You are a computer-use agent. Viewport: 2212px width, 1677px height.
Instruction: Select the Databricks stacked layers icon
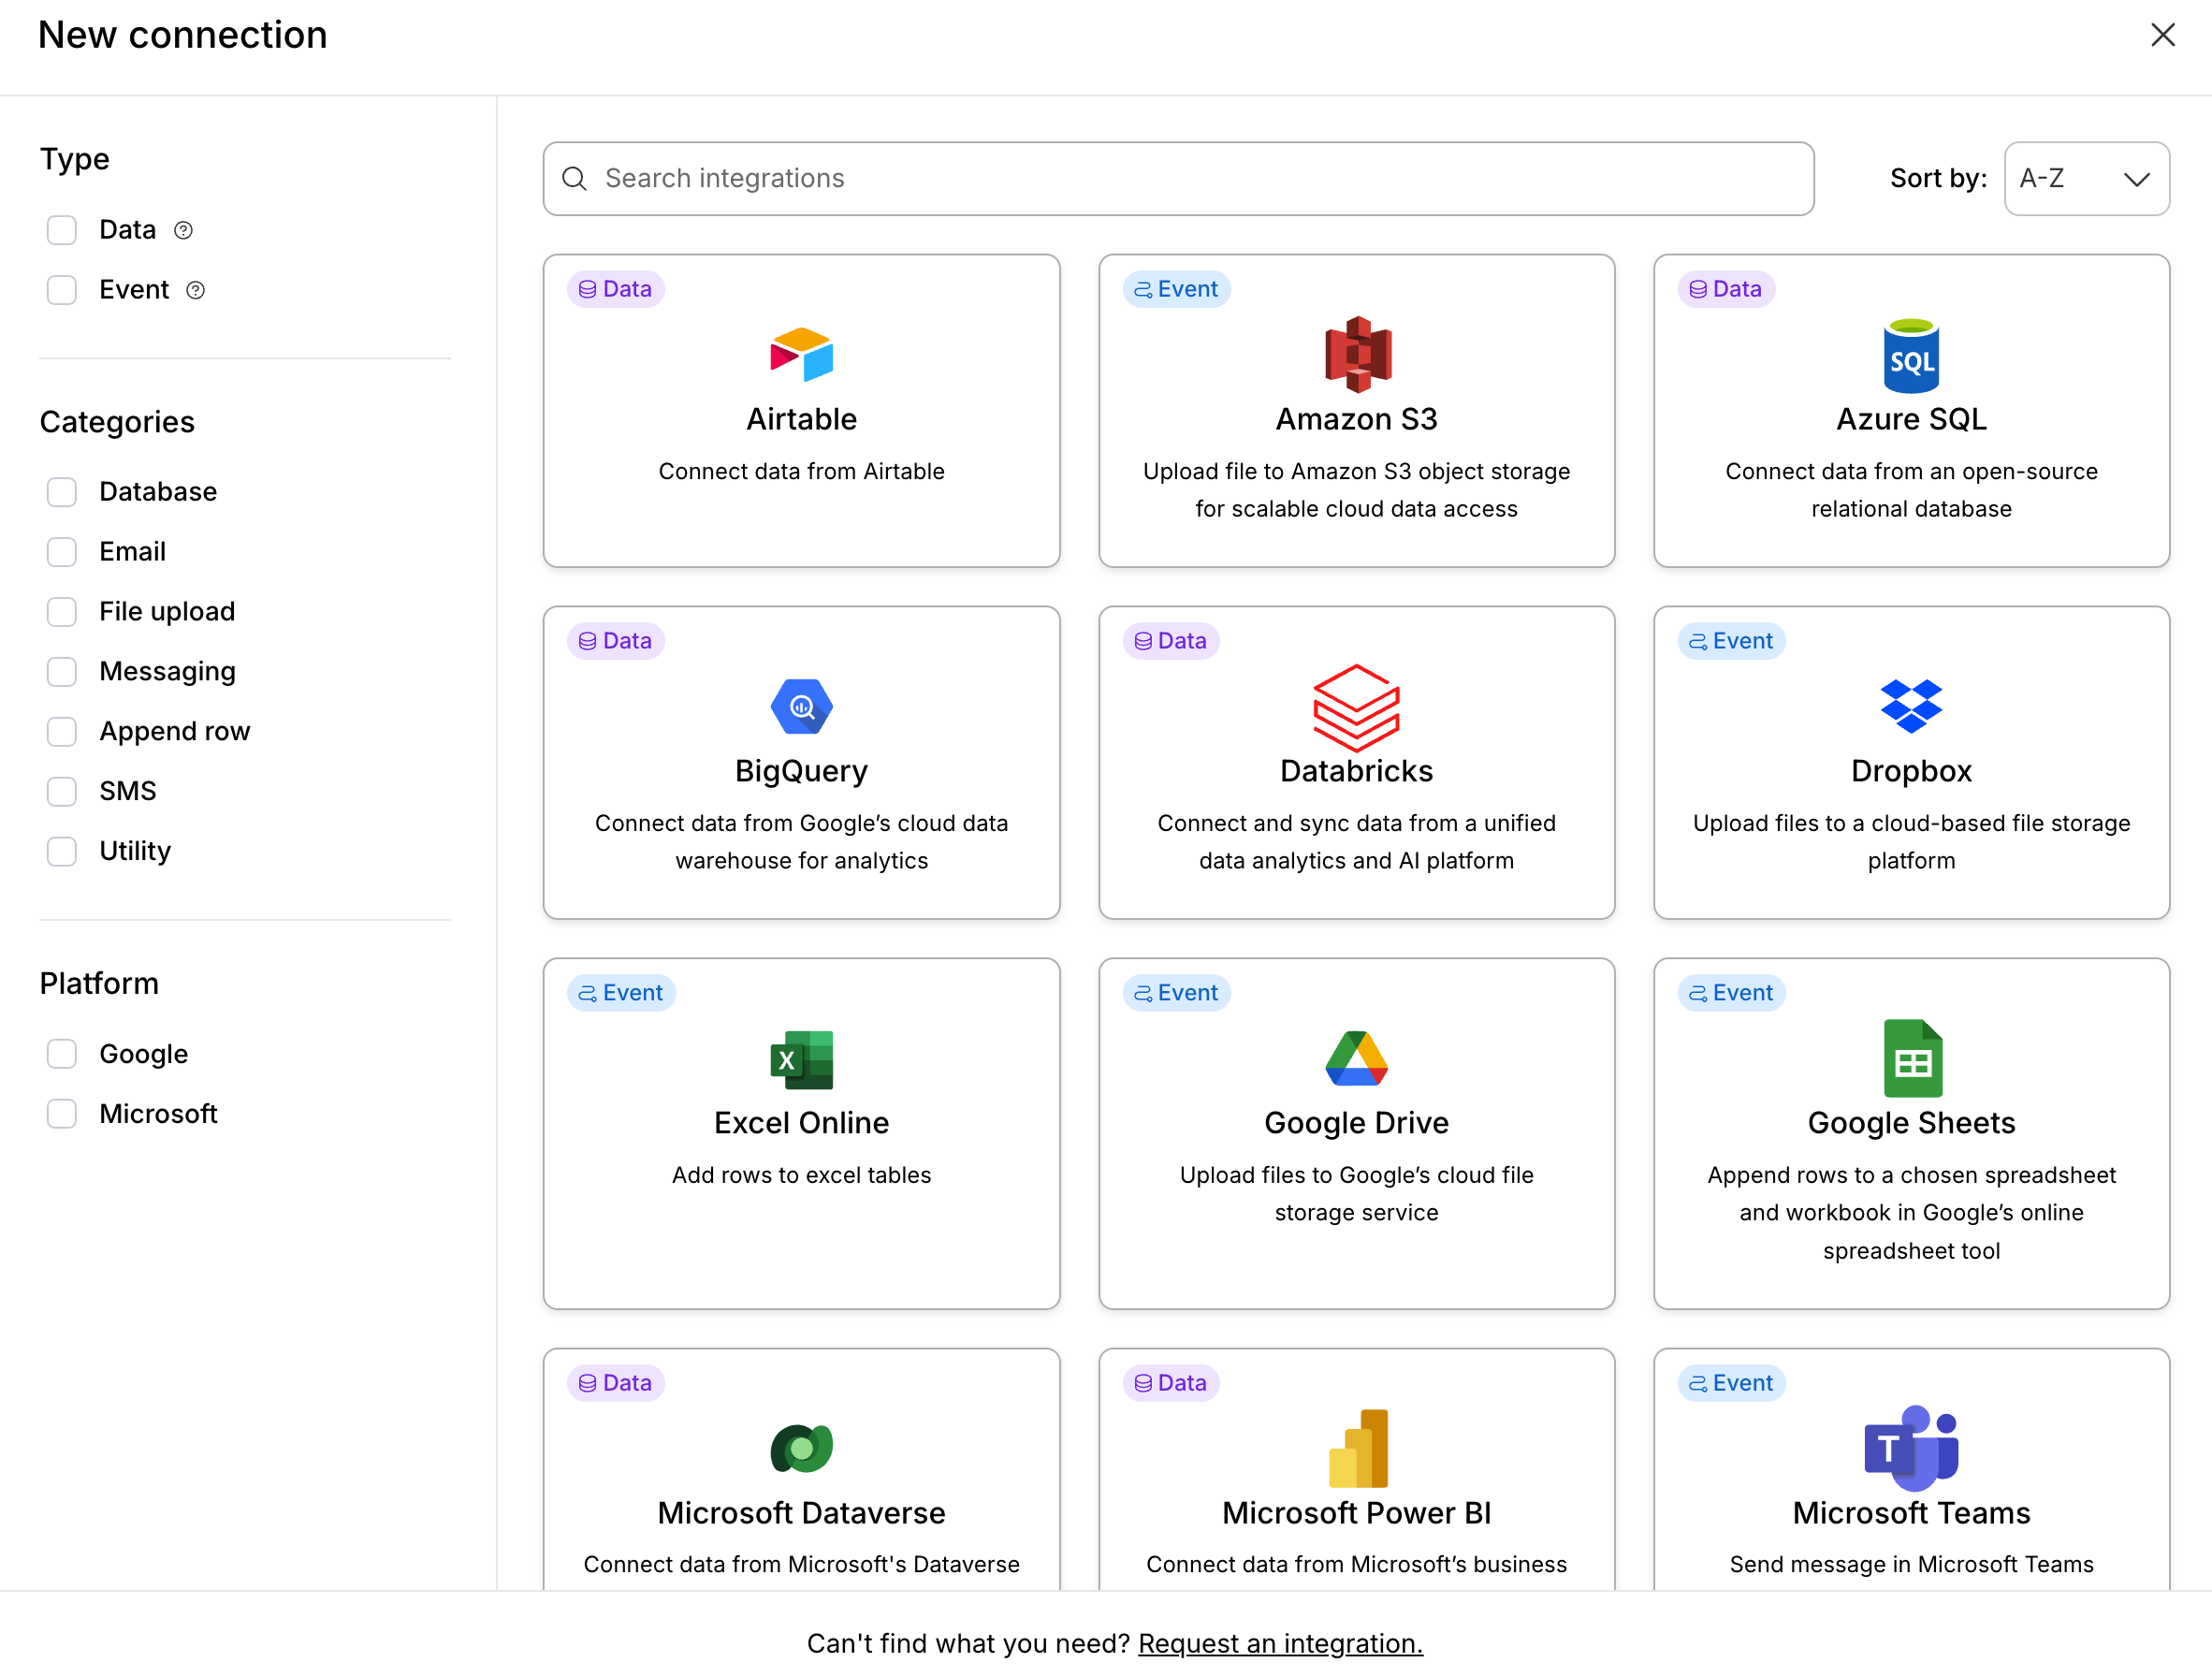(x=1356, y=707)
